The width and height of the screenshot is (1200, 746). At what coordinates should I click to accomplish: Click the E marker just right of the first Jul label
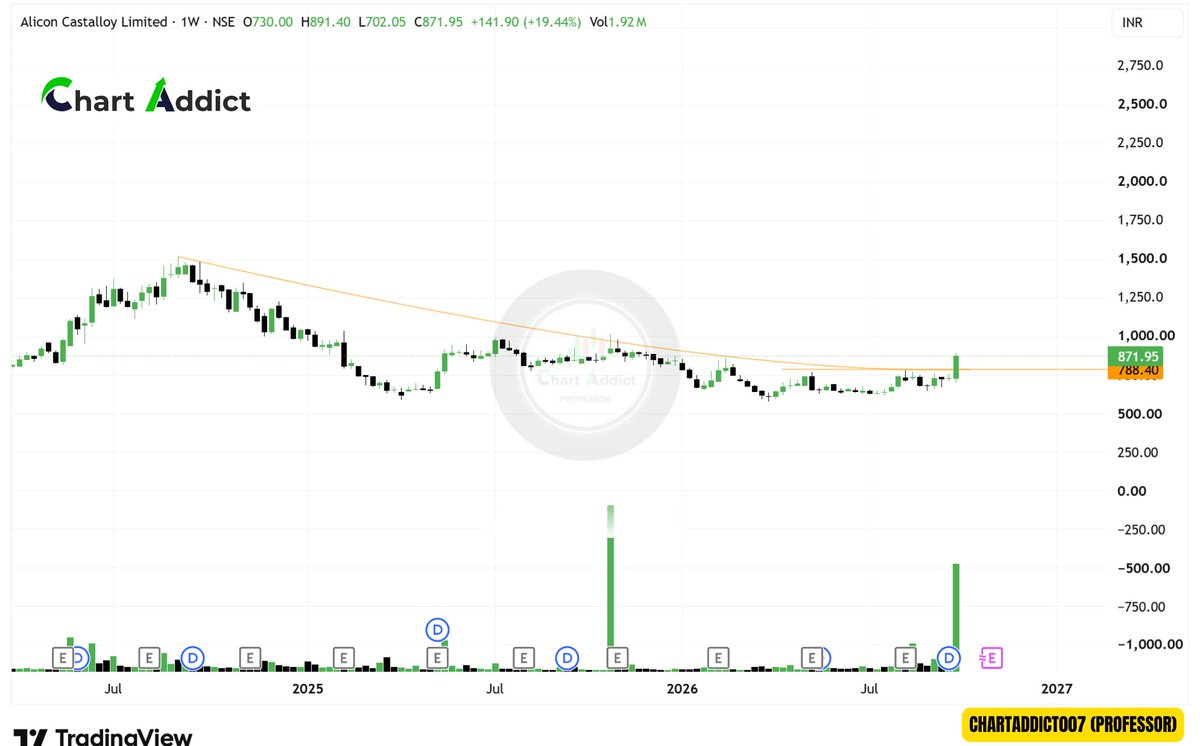pos(149,658)
